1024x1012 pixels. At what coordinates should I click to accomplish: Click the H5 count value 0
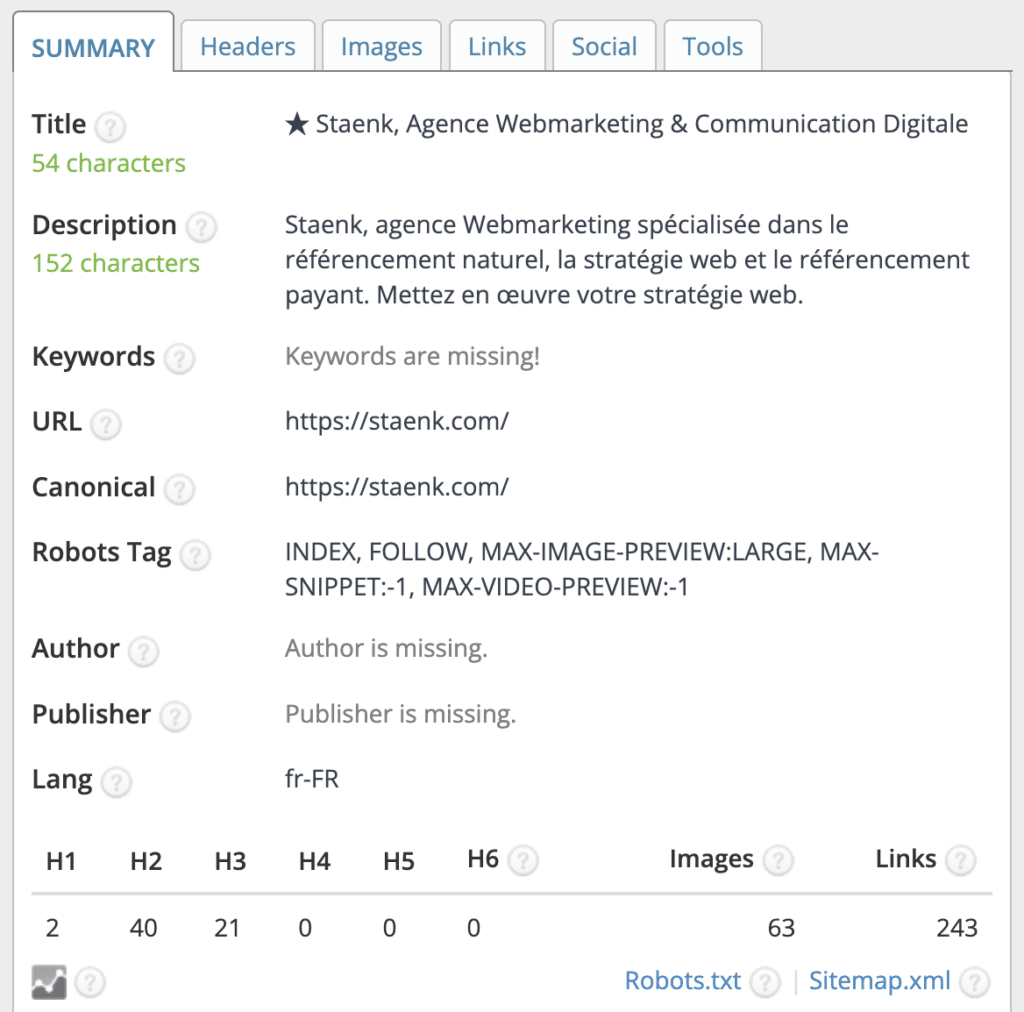389,928
